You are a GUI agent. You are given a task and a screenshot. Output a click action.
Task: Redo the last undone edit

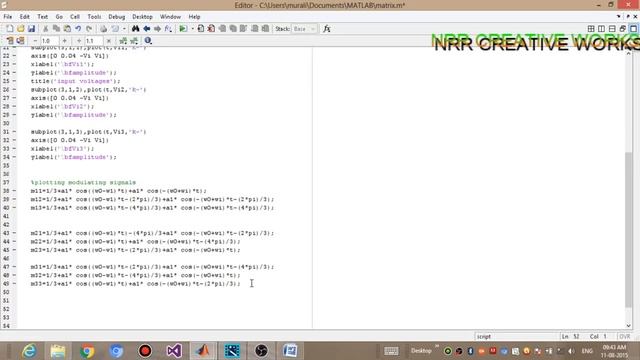[89, 29]
